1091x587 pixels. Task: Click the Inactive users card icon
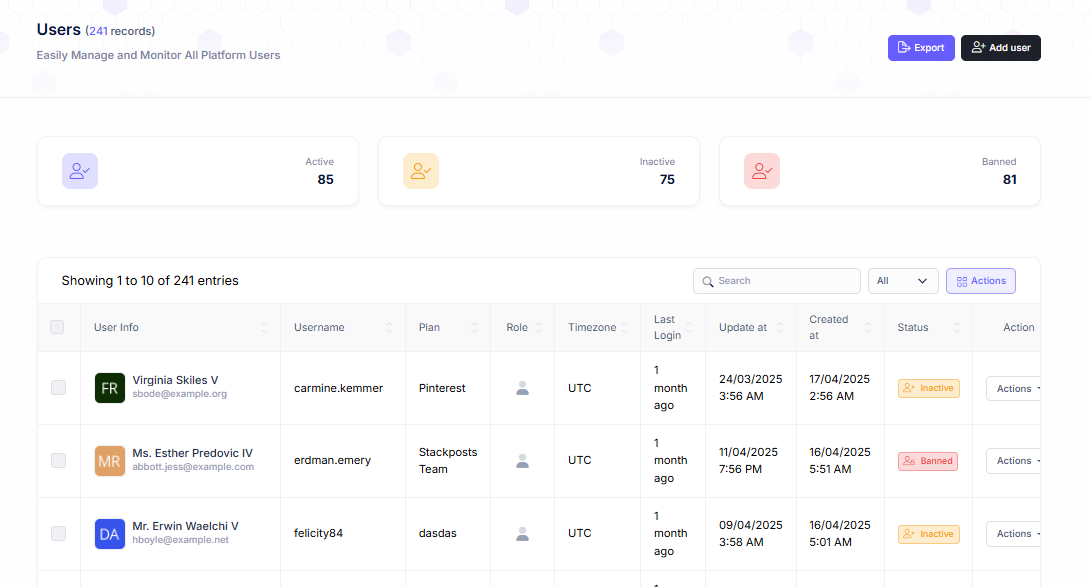(x=421, y=171)
